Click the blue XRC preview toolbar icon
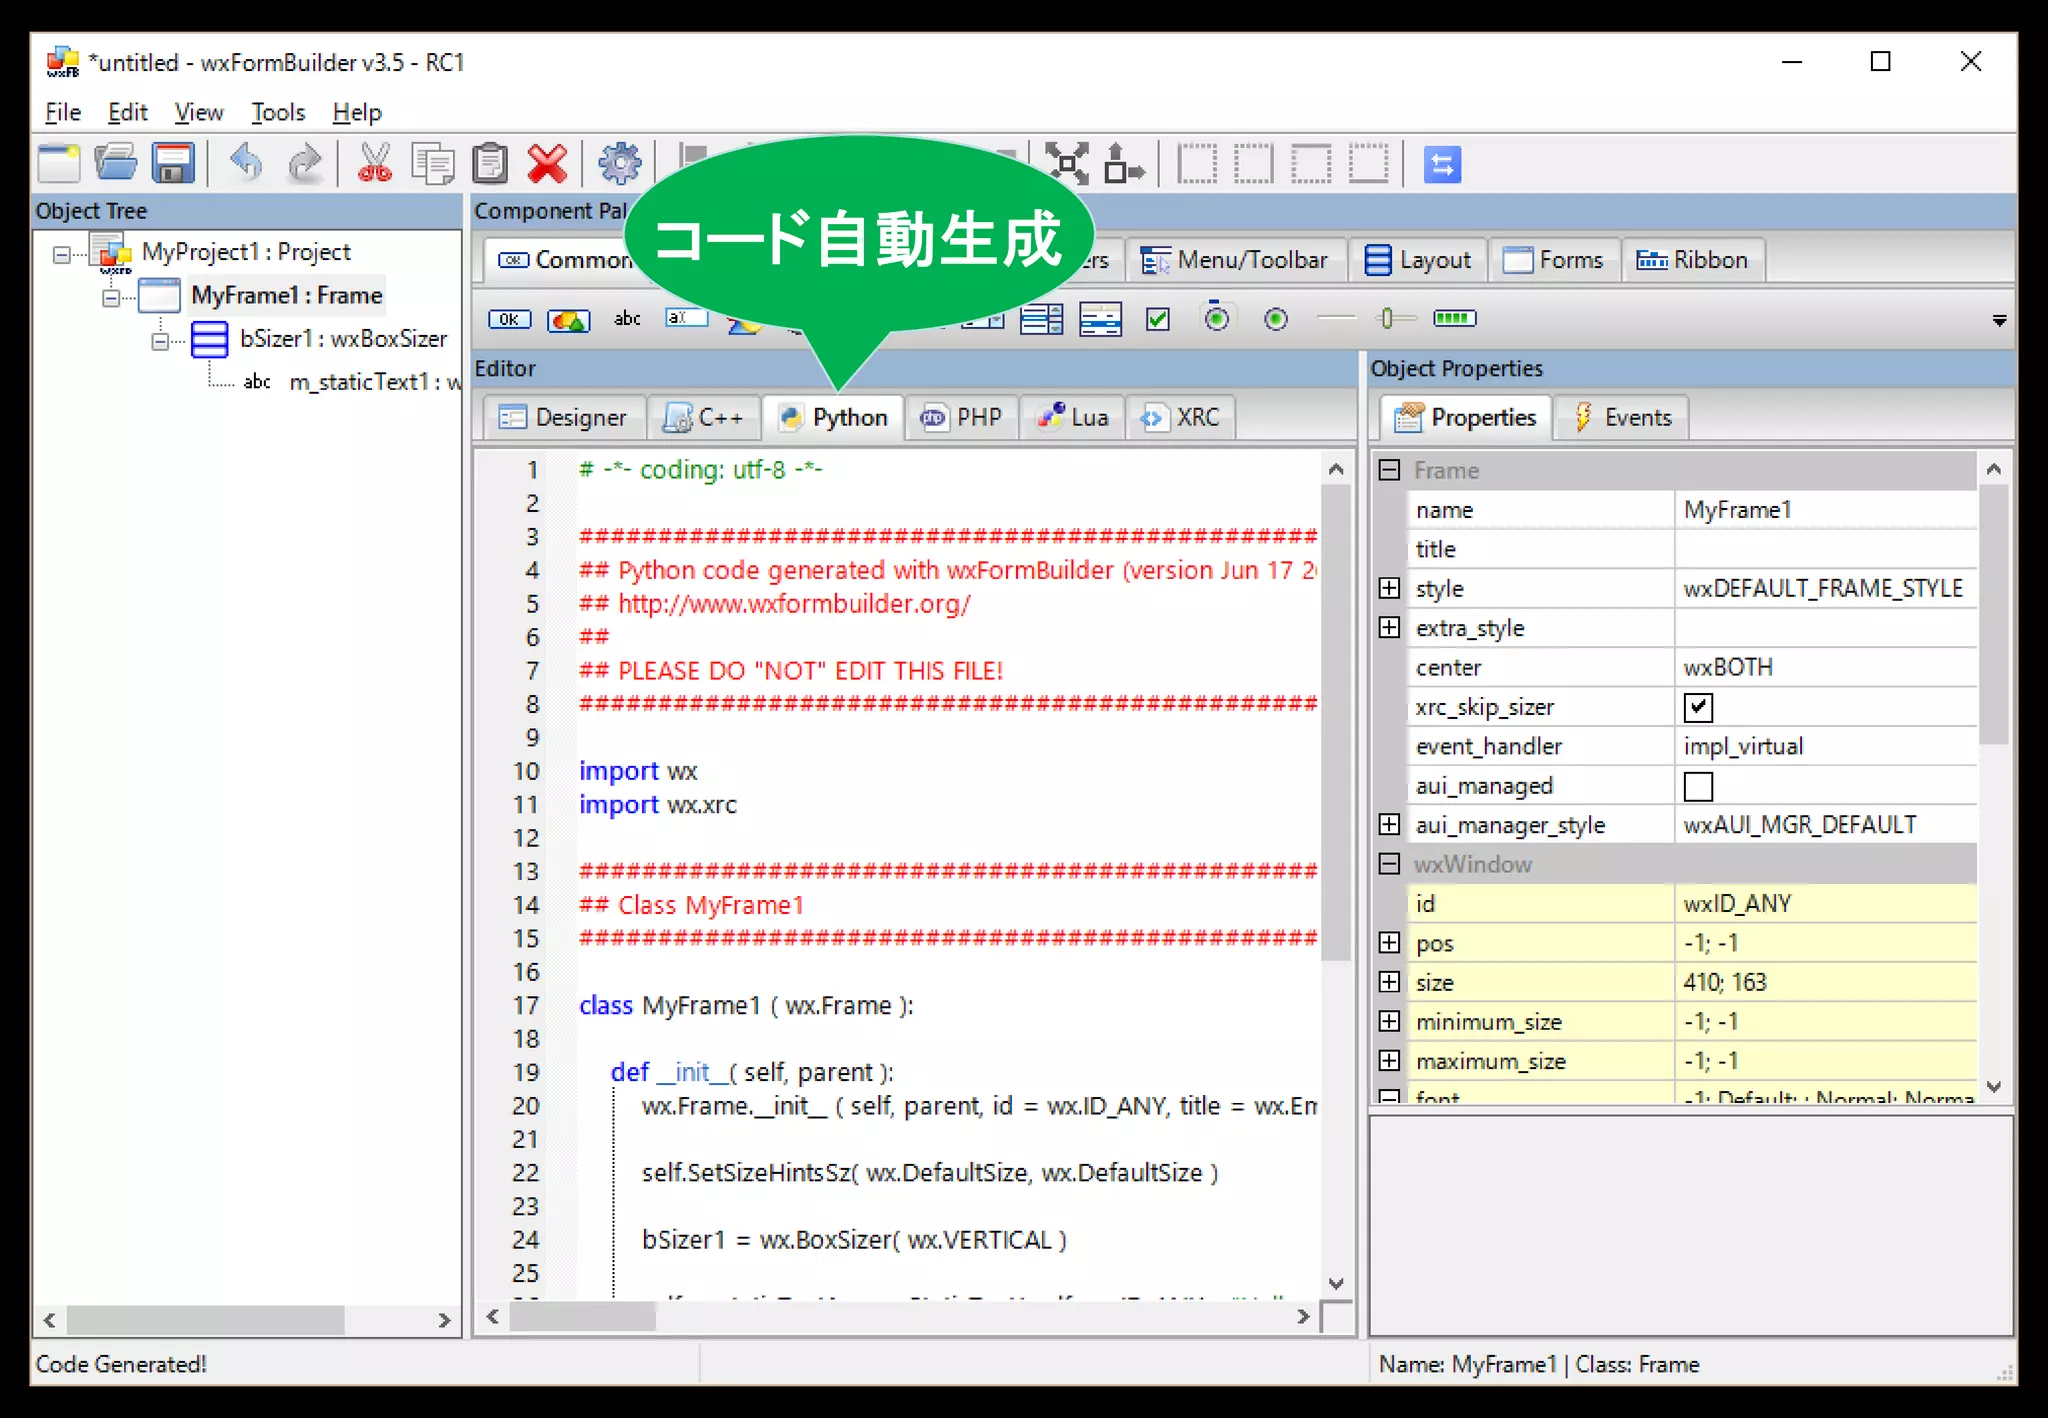Viewport: 2048px width, 1418px height. tap(1441, 164)
